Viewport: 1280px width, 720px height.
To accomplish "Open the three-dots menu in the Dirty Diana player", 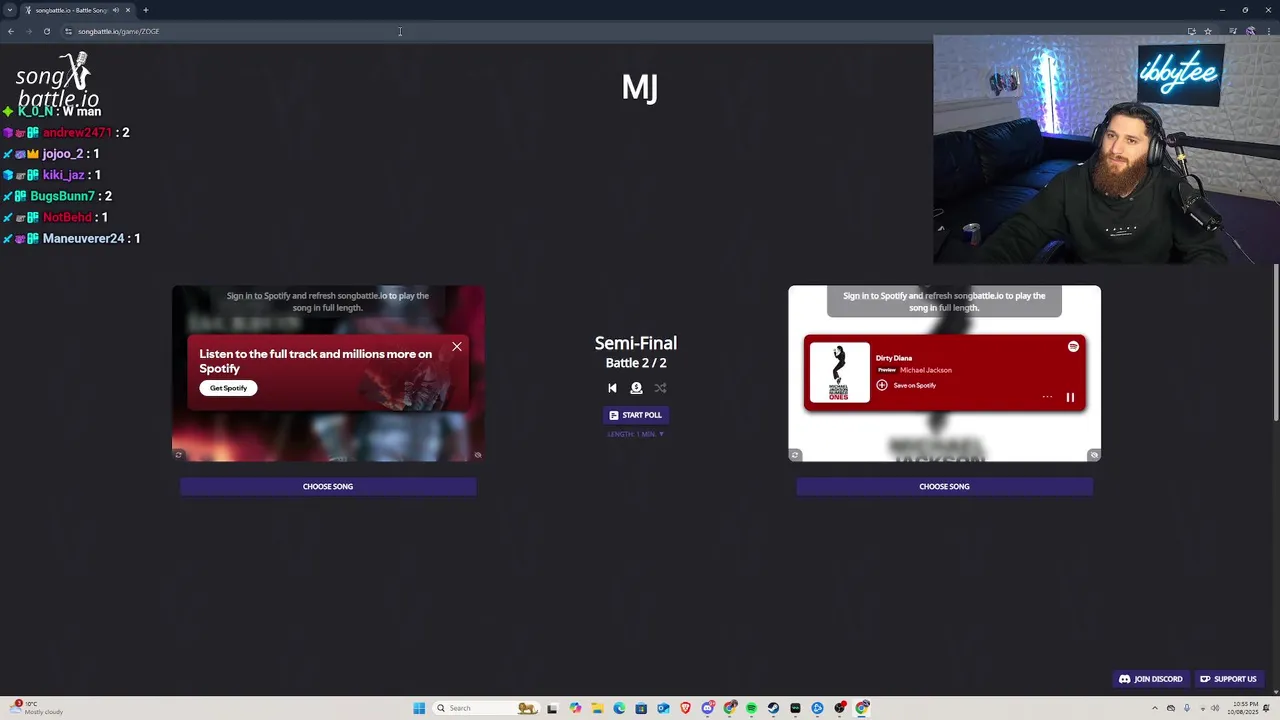I will [x=1047, y=397].
